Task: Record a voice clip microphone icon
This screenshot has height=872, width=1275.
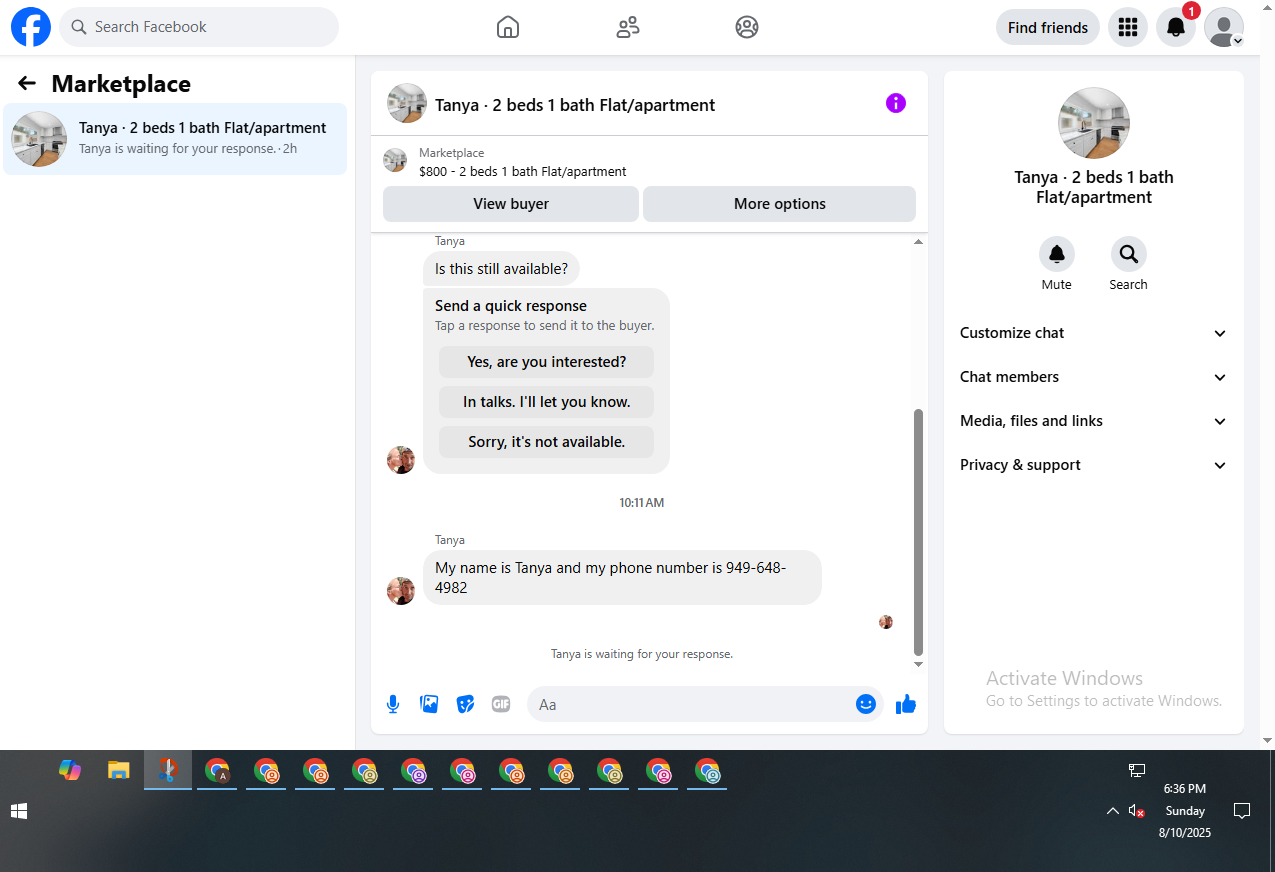Action: click(393, 704)
